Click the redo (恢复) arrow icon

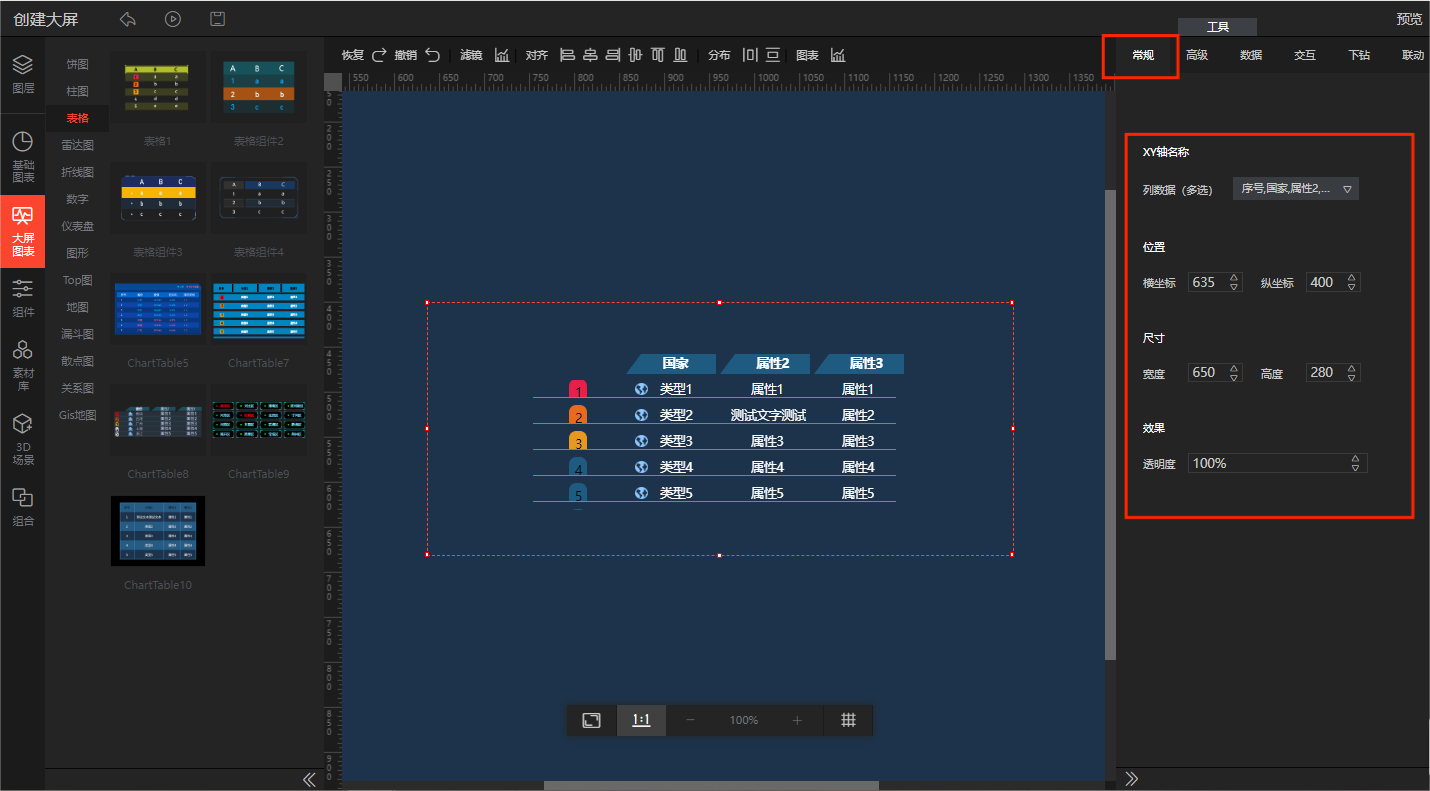(x=379, y=55)
